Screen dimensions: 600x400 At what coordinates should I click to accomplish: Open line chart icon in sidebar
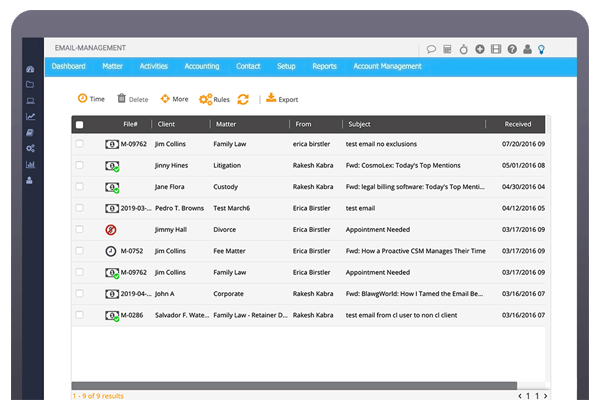[30, 116]
